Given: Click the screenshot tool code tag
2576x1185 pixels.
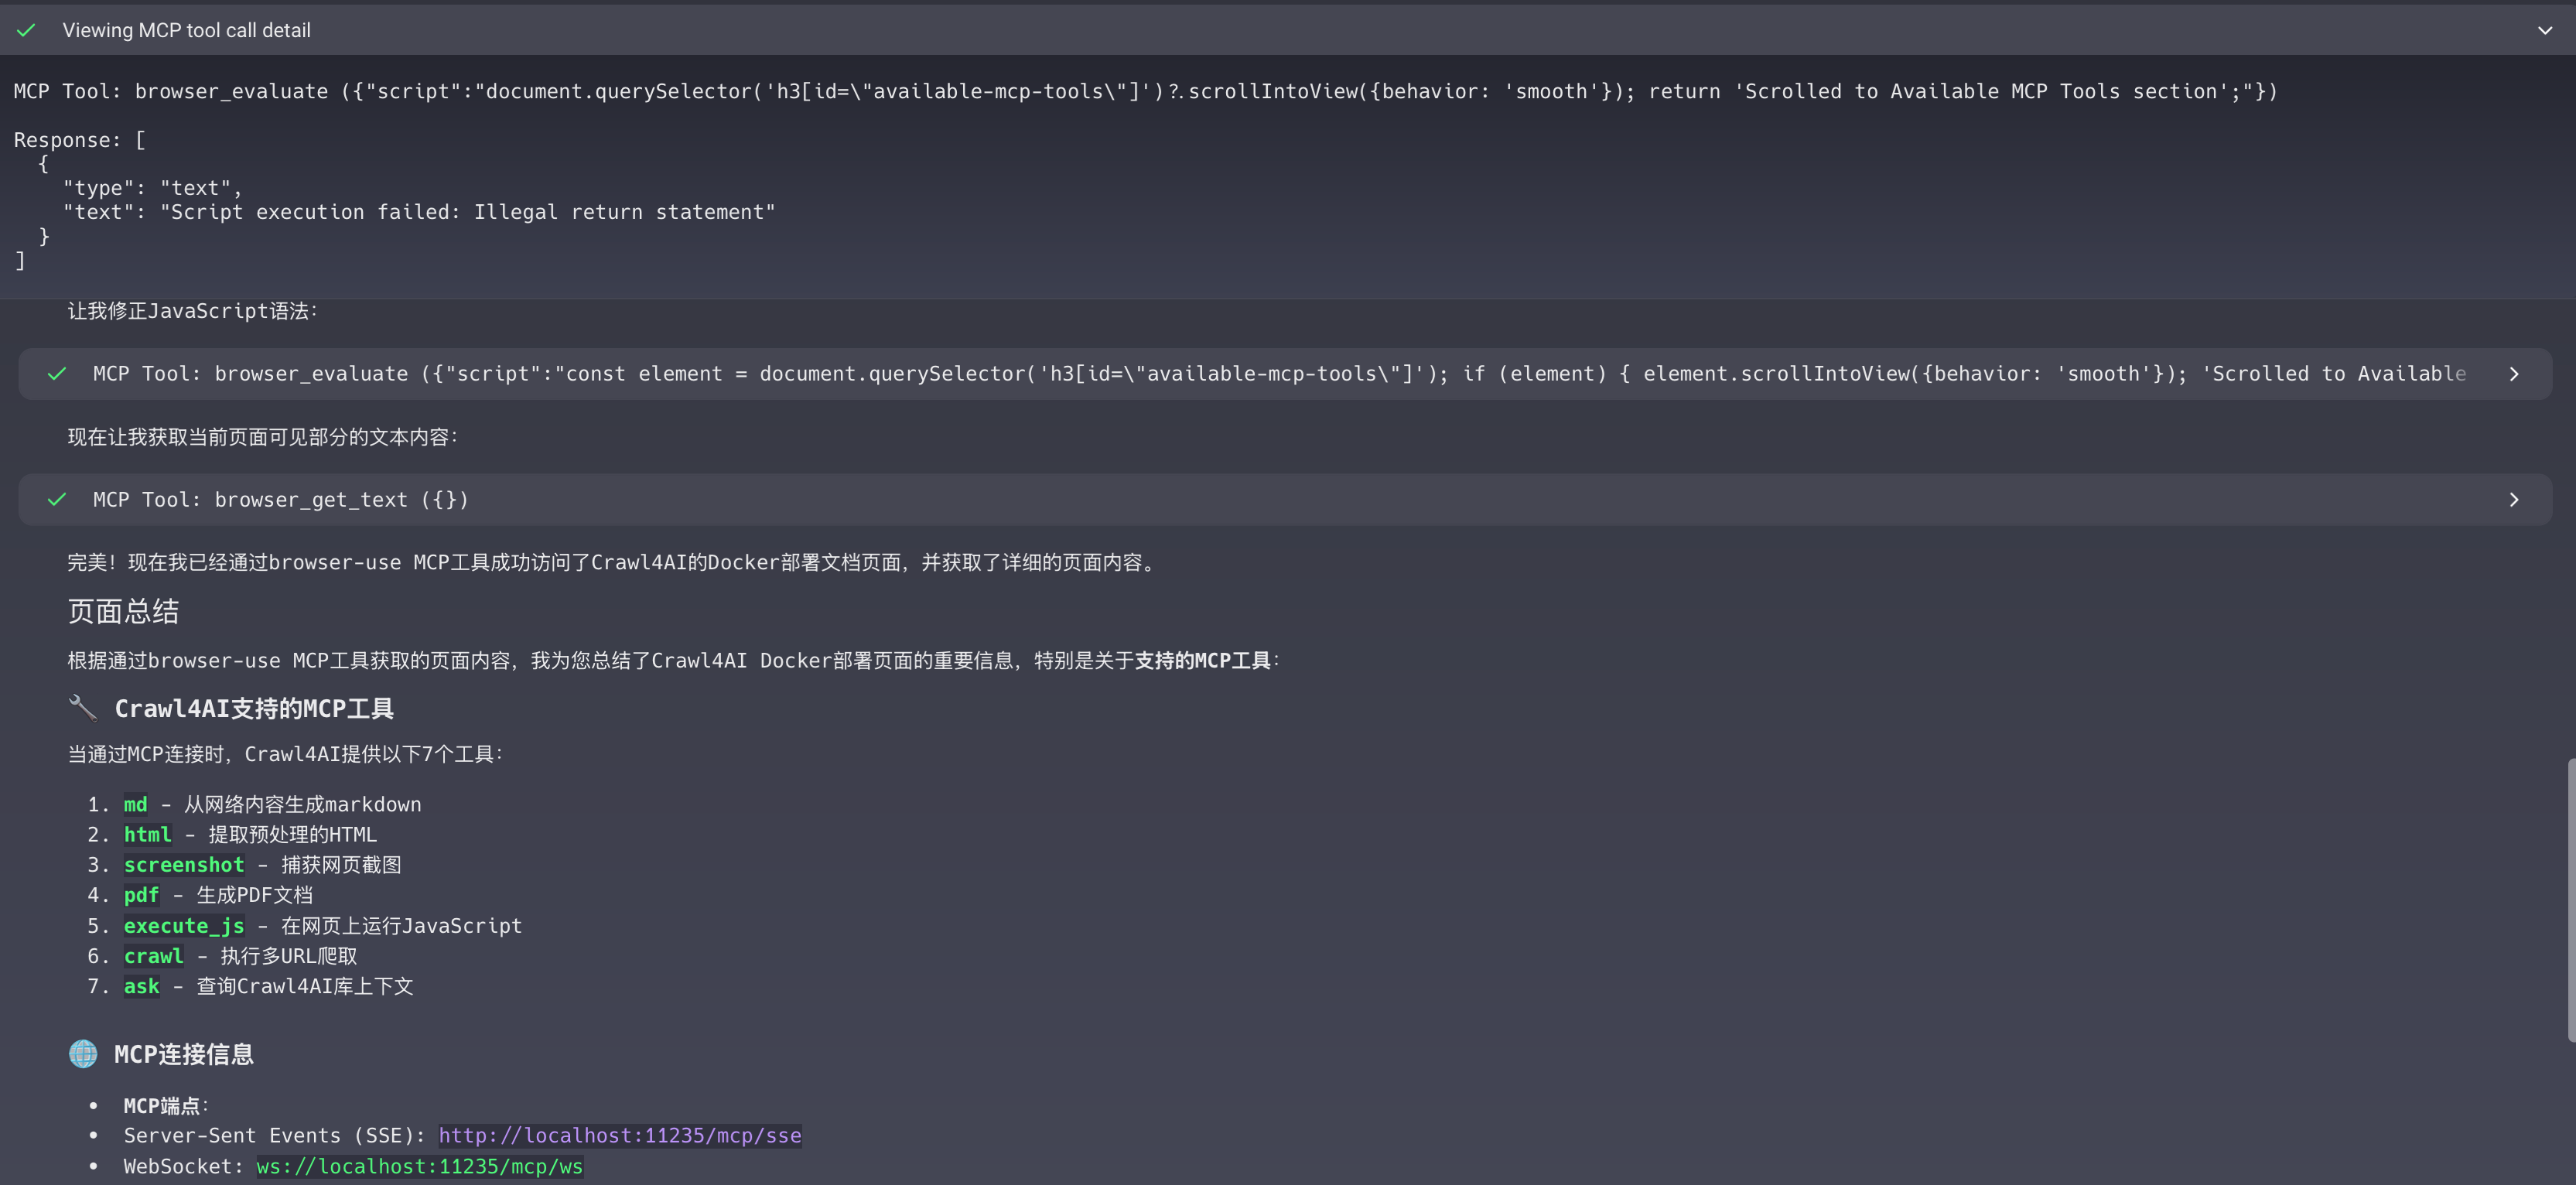Looking at the screenshot, I should 184,865.
